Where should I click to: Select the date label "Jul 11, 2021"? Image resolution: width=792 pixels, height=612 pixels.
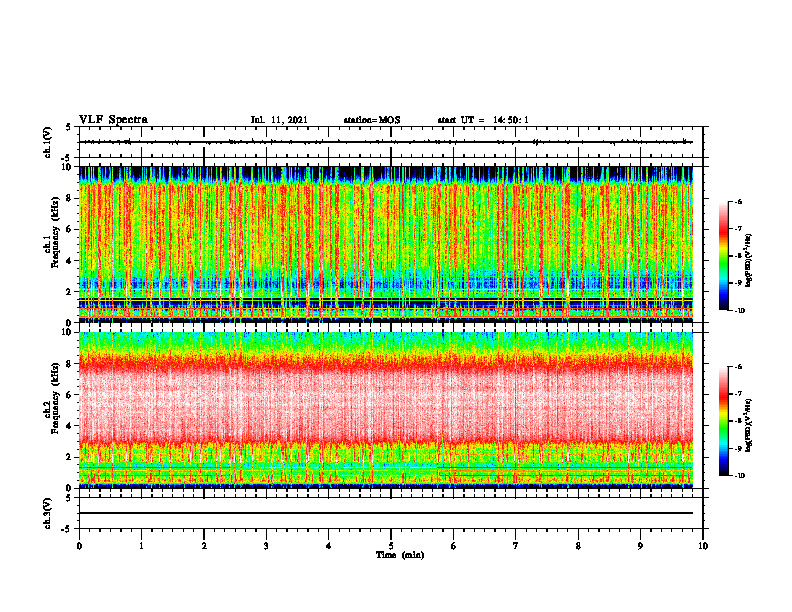[x=279, y=120]
